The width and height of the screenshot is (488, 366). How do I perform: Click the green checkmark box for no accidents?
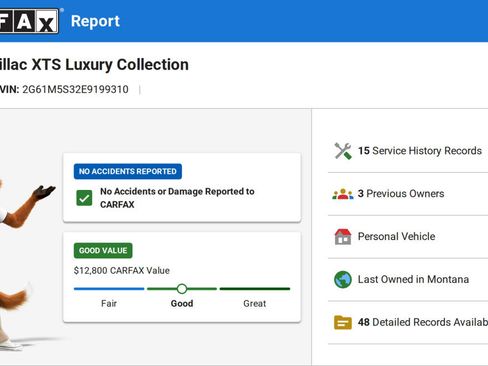(x=84, y=198)
